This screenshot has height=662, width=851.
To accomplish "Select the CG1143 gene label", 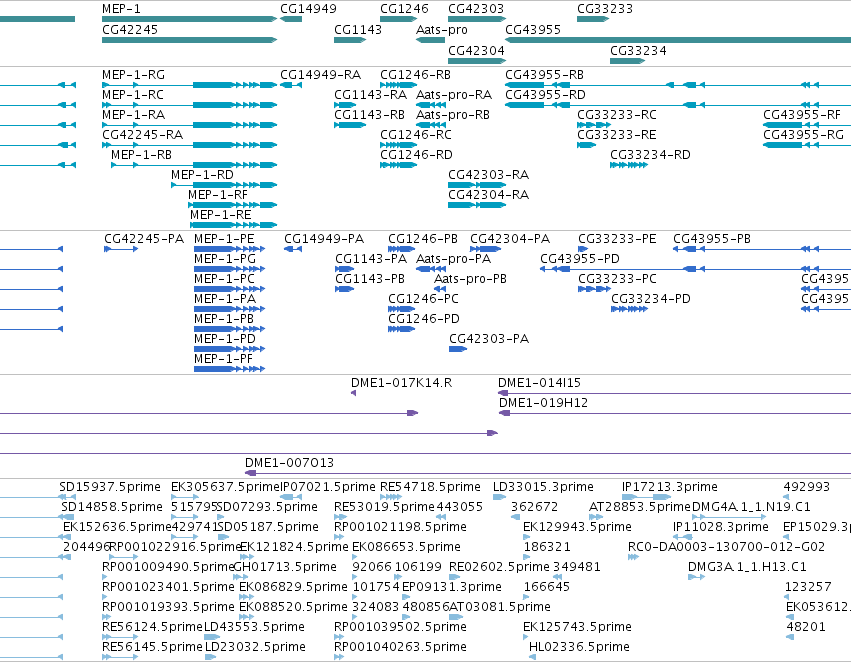I will [x=358, y=29].
